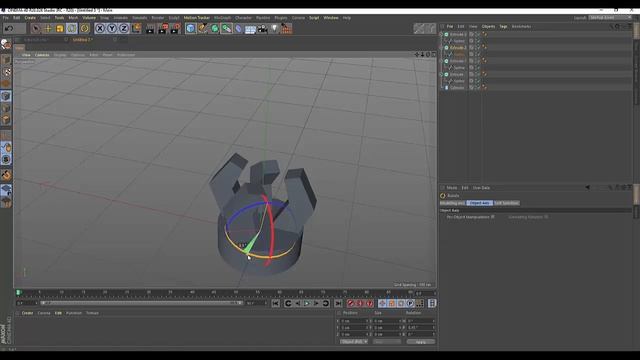This screenshot has width=640, height=360.
Task: Collapse the Extrude.1 object tree
Action: pos(441,61)
